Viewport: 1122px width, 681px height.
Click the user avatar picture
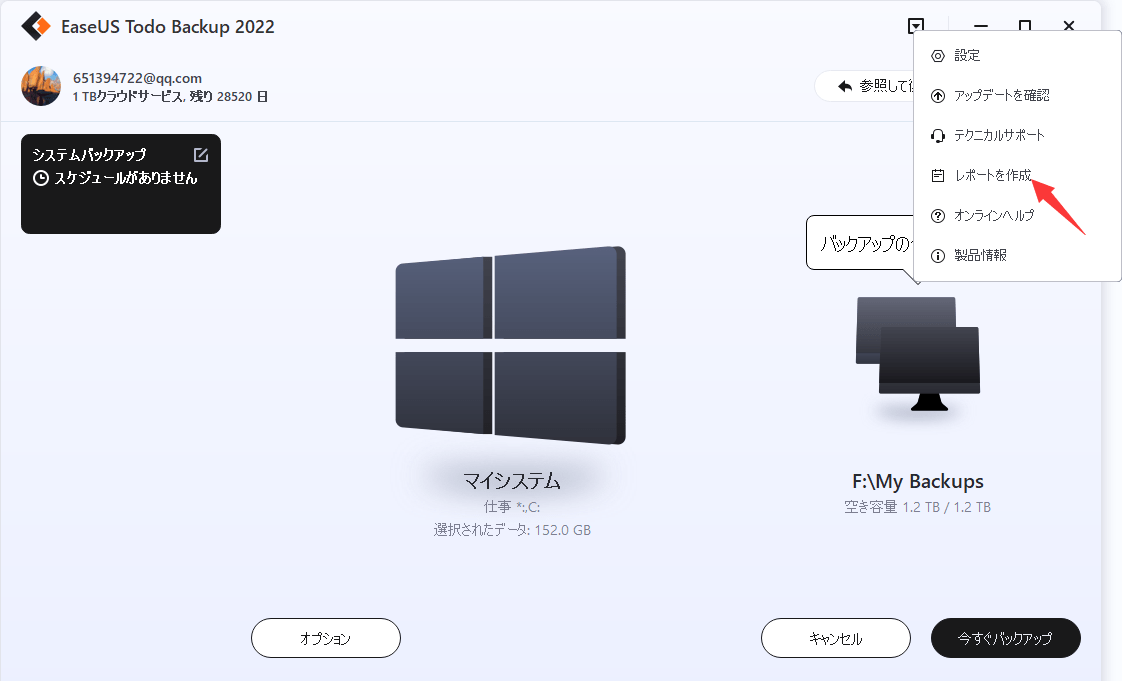pos(41,86)
